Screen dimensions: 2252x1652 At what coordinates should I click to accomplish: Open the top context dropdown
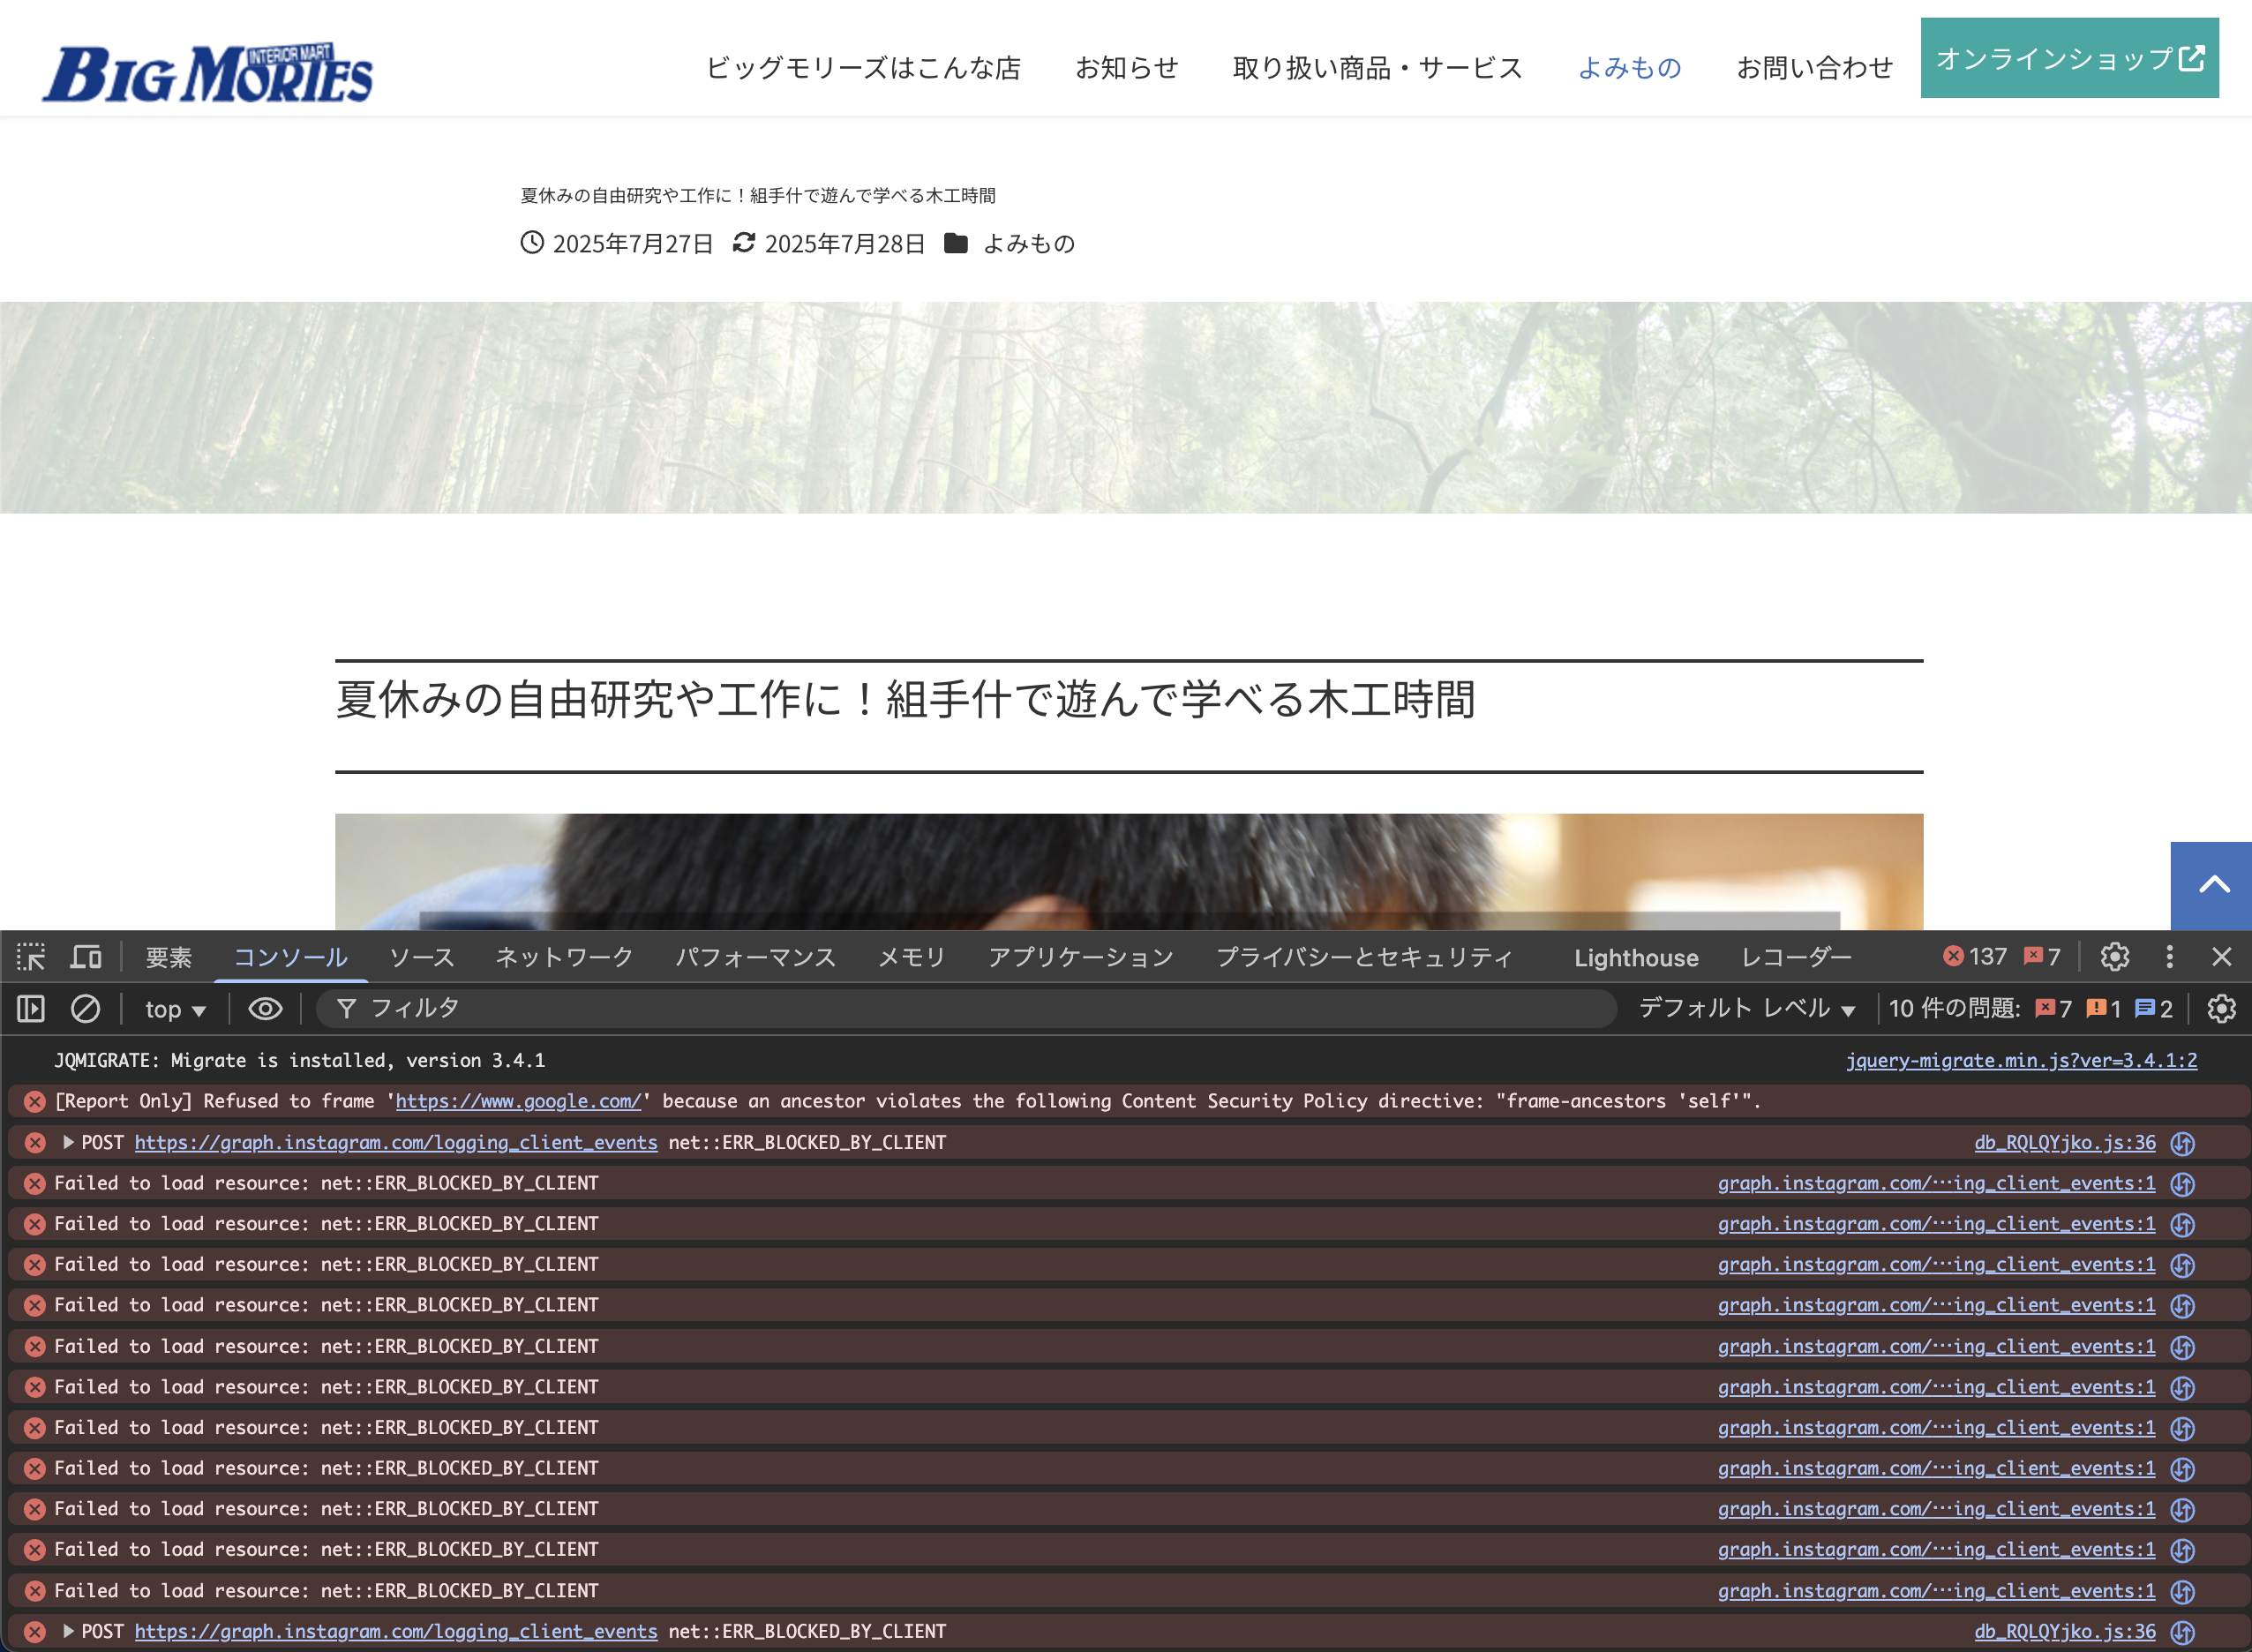click(x=175, y=1009)
